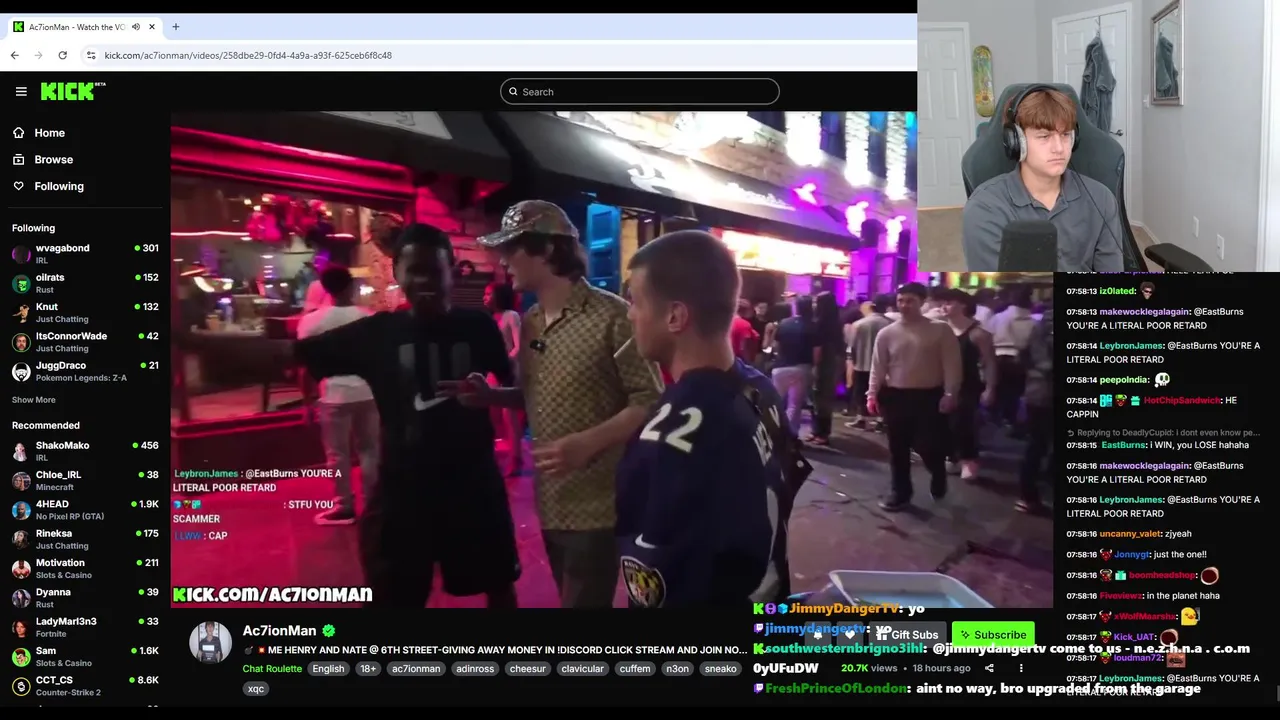Go back in browser history
The height and width of the screenshot is (720, 1280).
click(x=15, y=55)
